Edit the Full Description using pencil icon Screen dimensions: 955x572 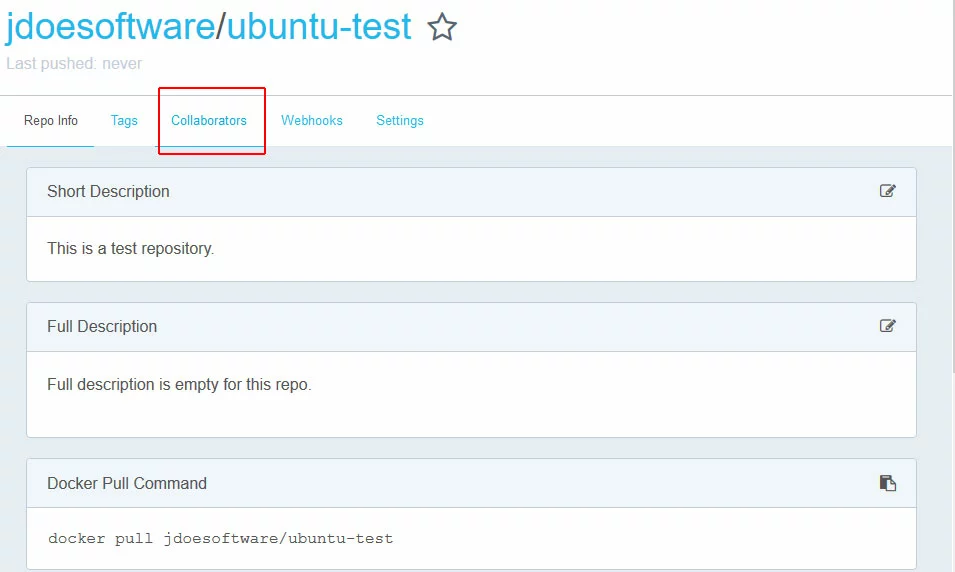(x=887, y=326)
